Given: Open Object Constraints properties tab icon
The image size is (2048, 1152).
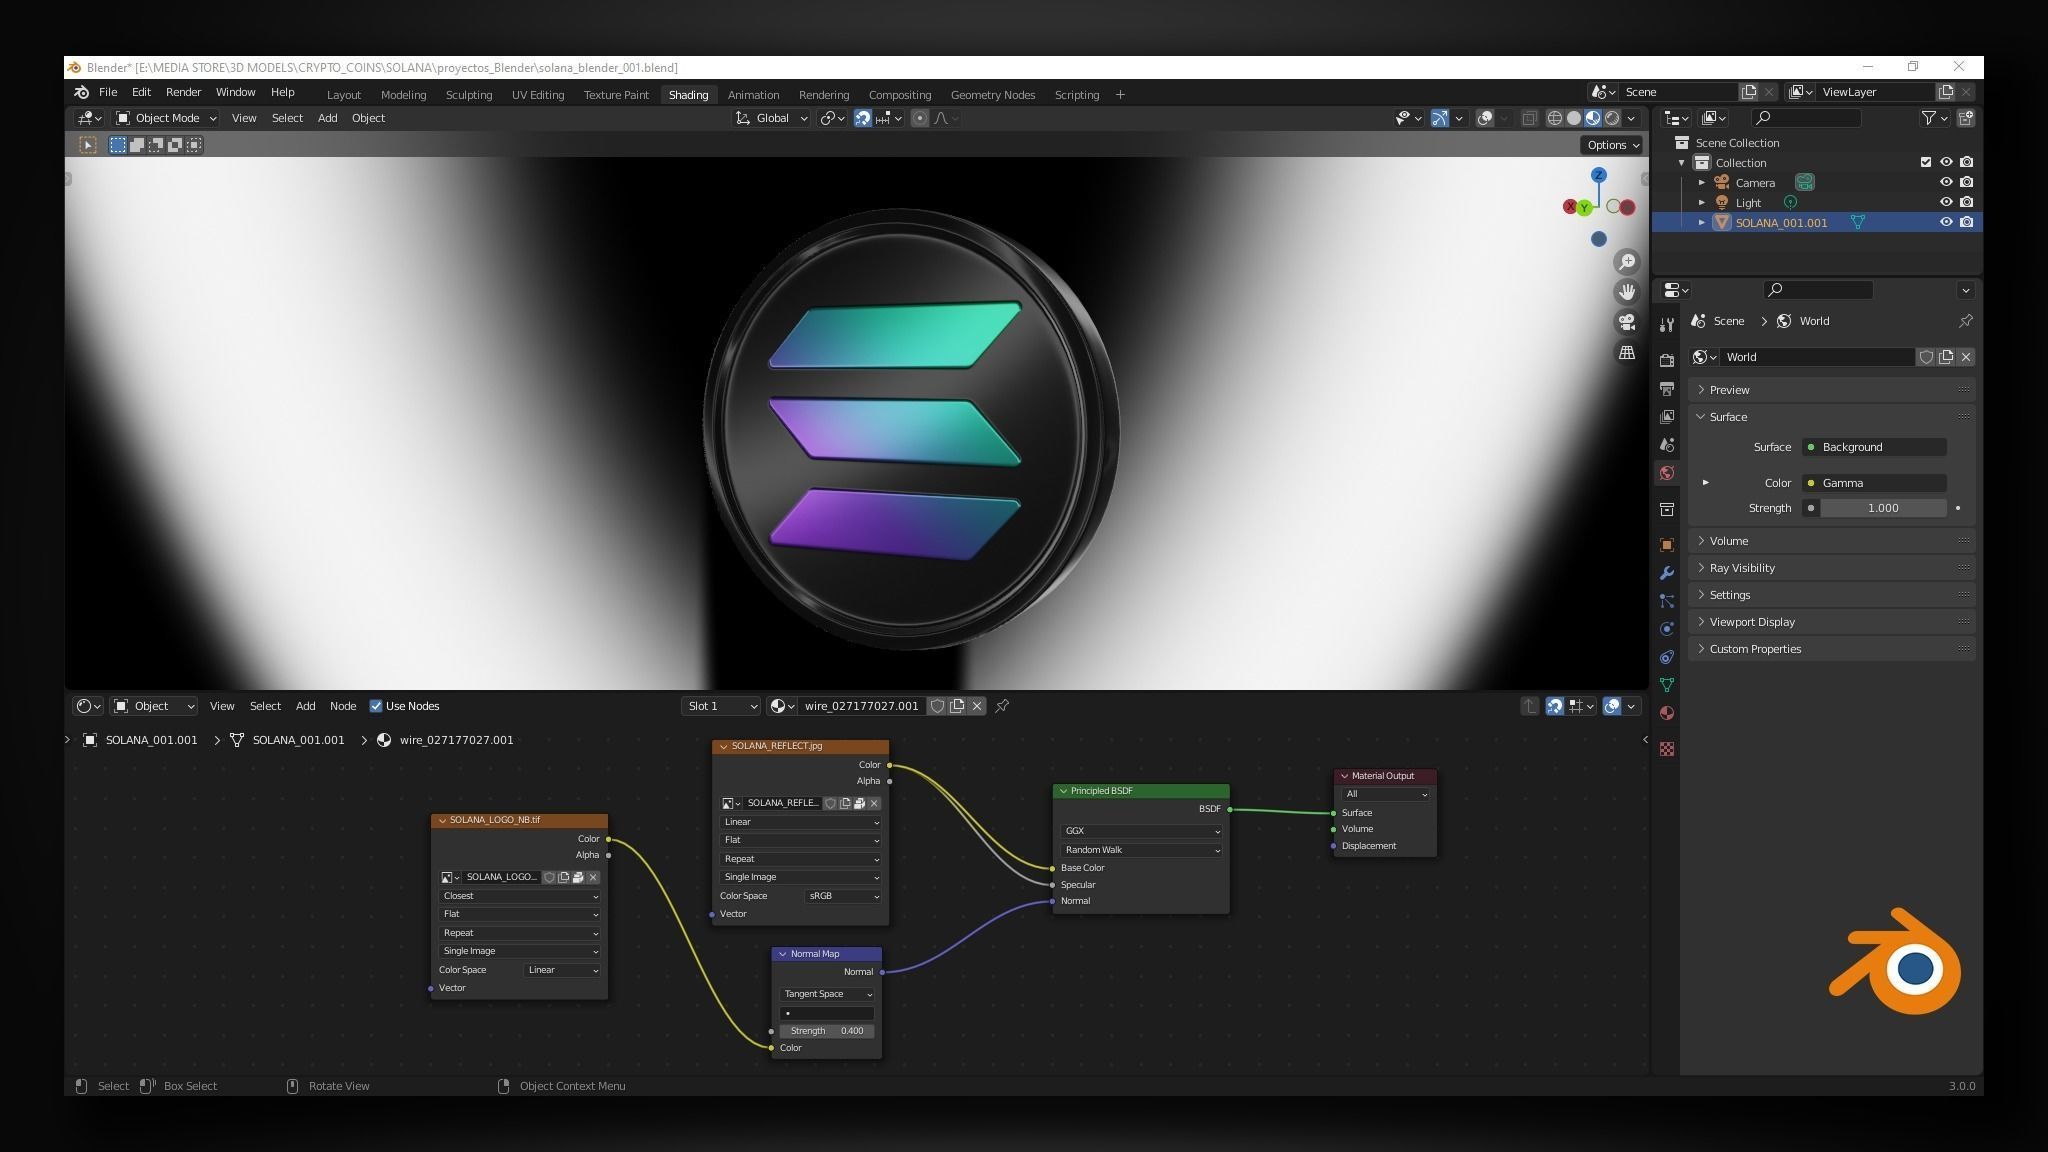Looking at the screenshot, I should point(1666,657).
